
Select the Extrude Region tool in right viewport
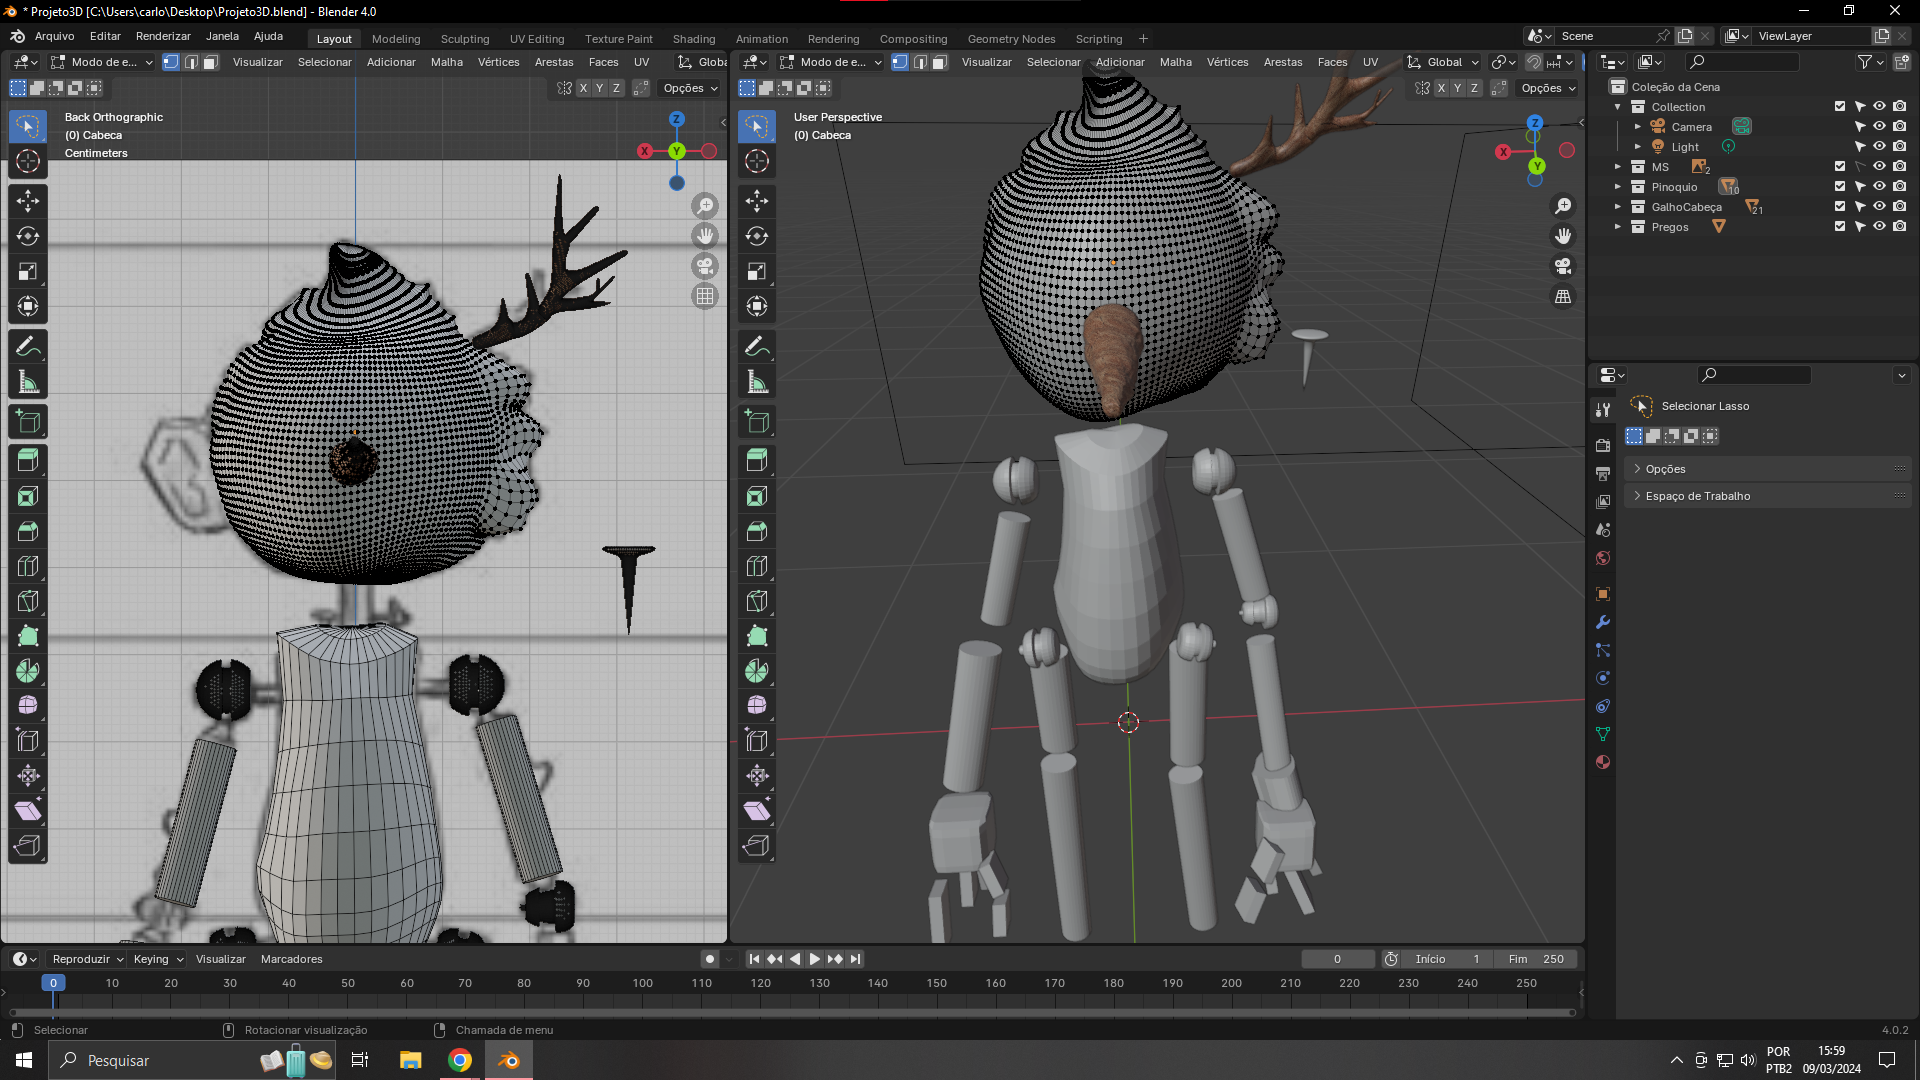click(x=757, y=460)
